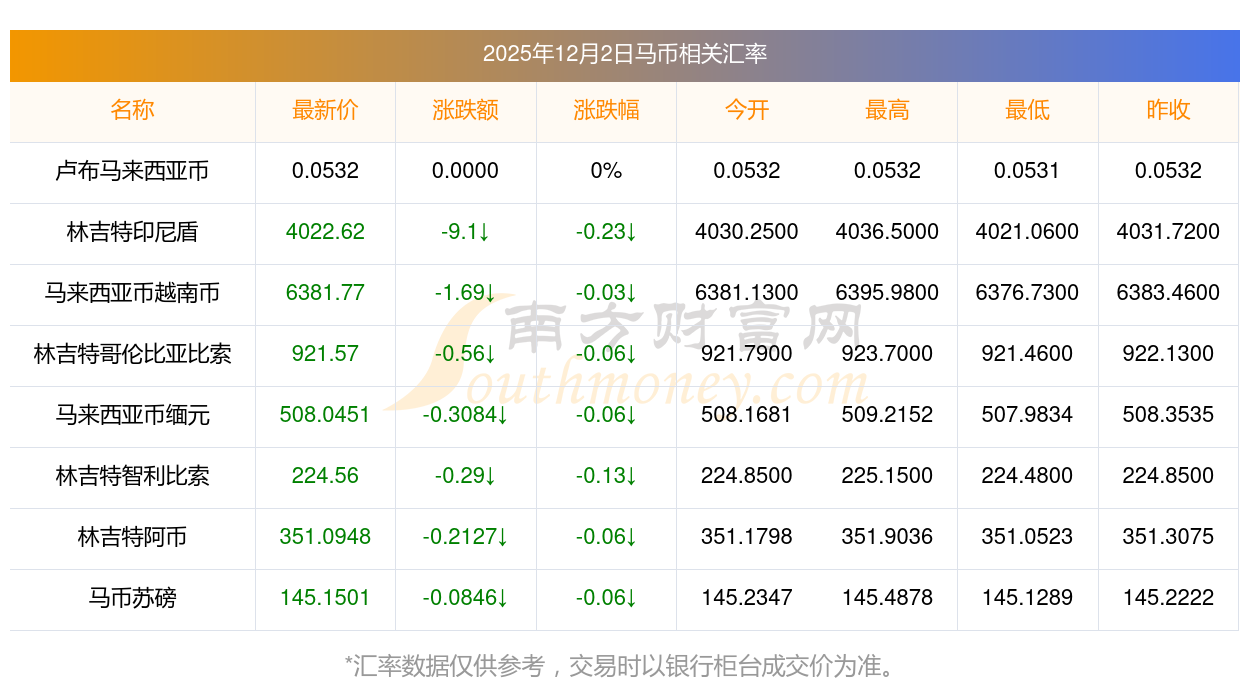This screenshot has height=697, width=1250.
Task: Click the 最新价 column header
Action: [325, 110]
